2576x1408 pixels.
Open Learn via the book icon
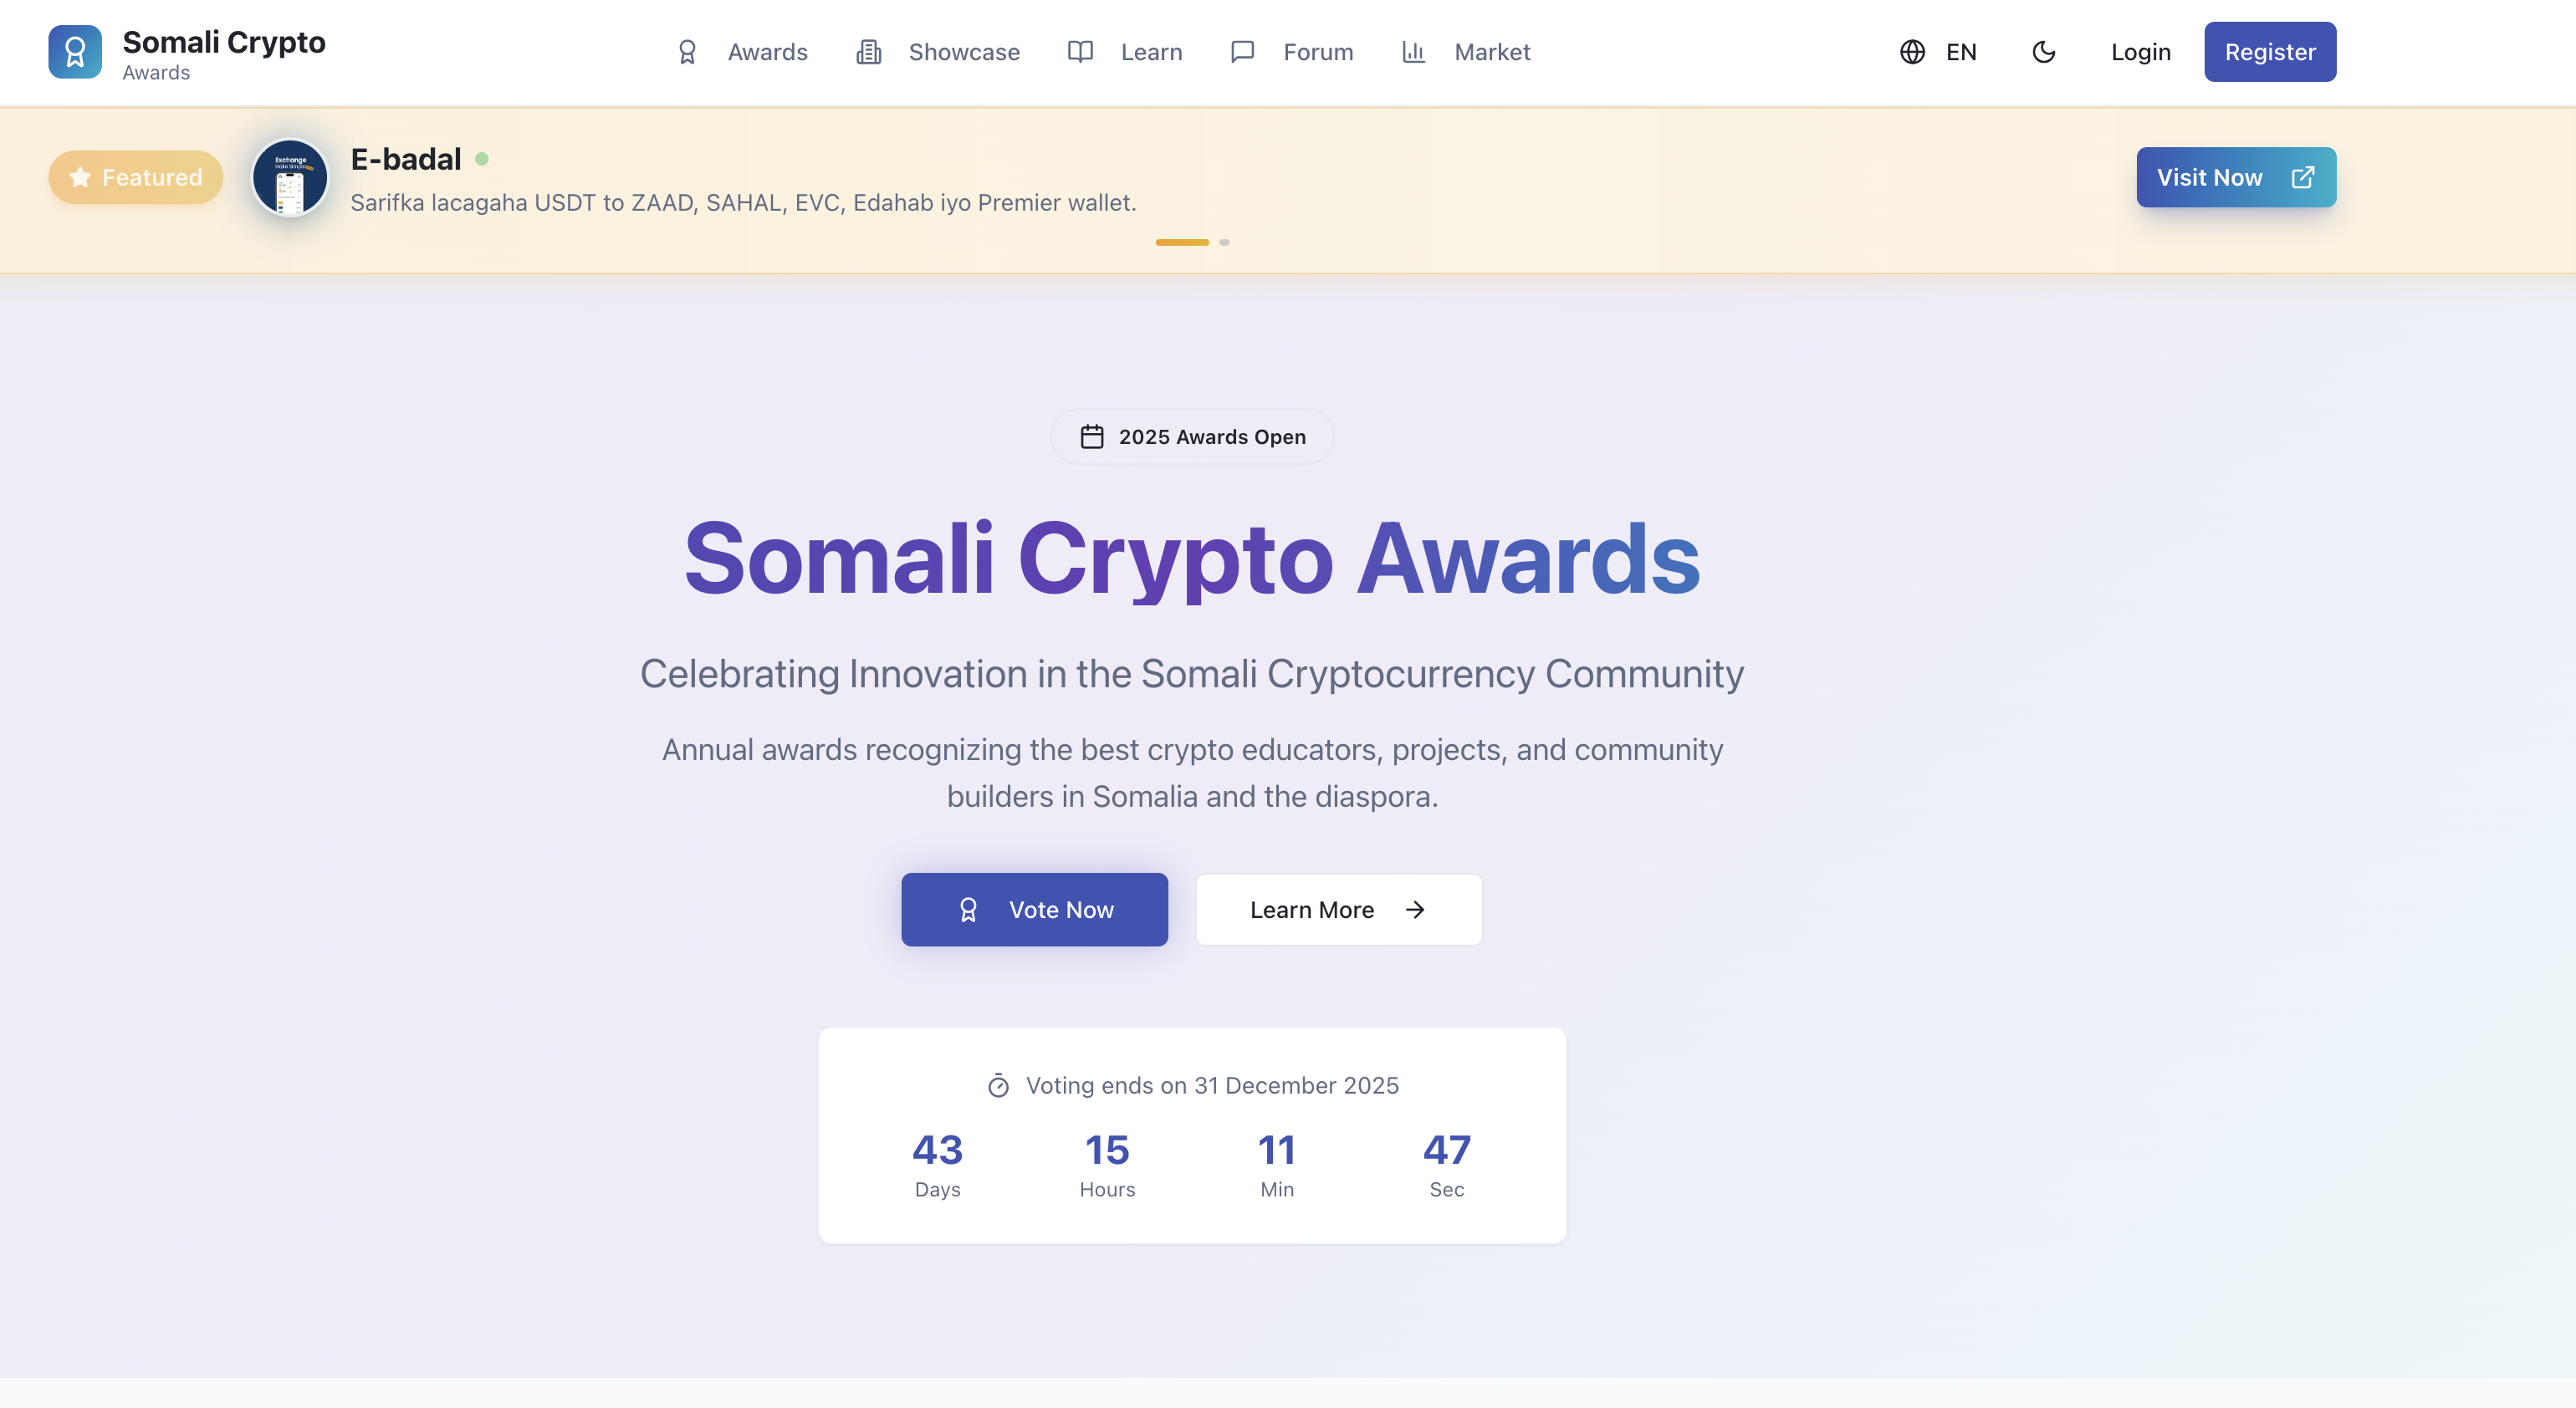pyautogui.click(x=1080, y=51)
